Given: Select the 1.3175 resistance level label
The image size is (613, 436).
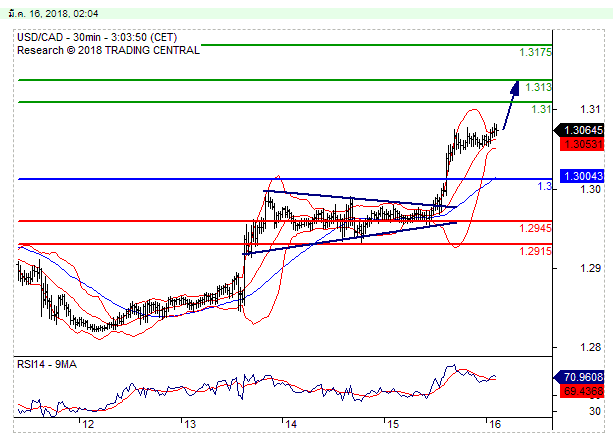Looking at the screenshot, I should [535, 52].
